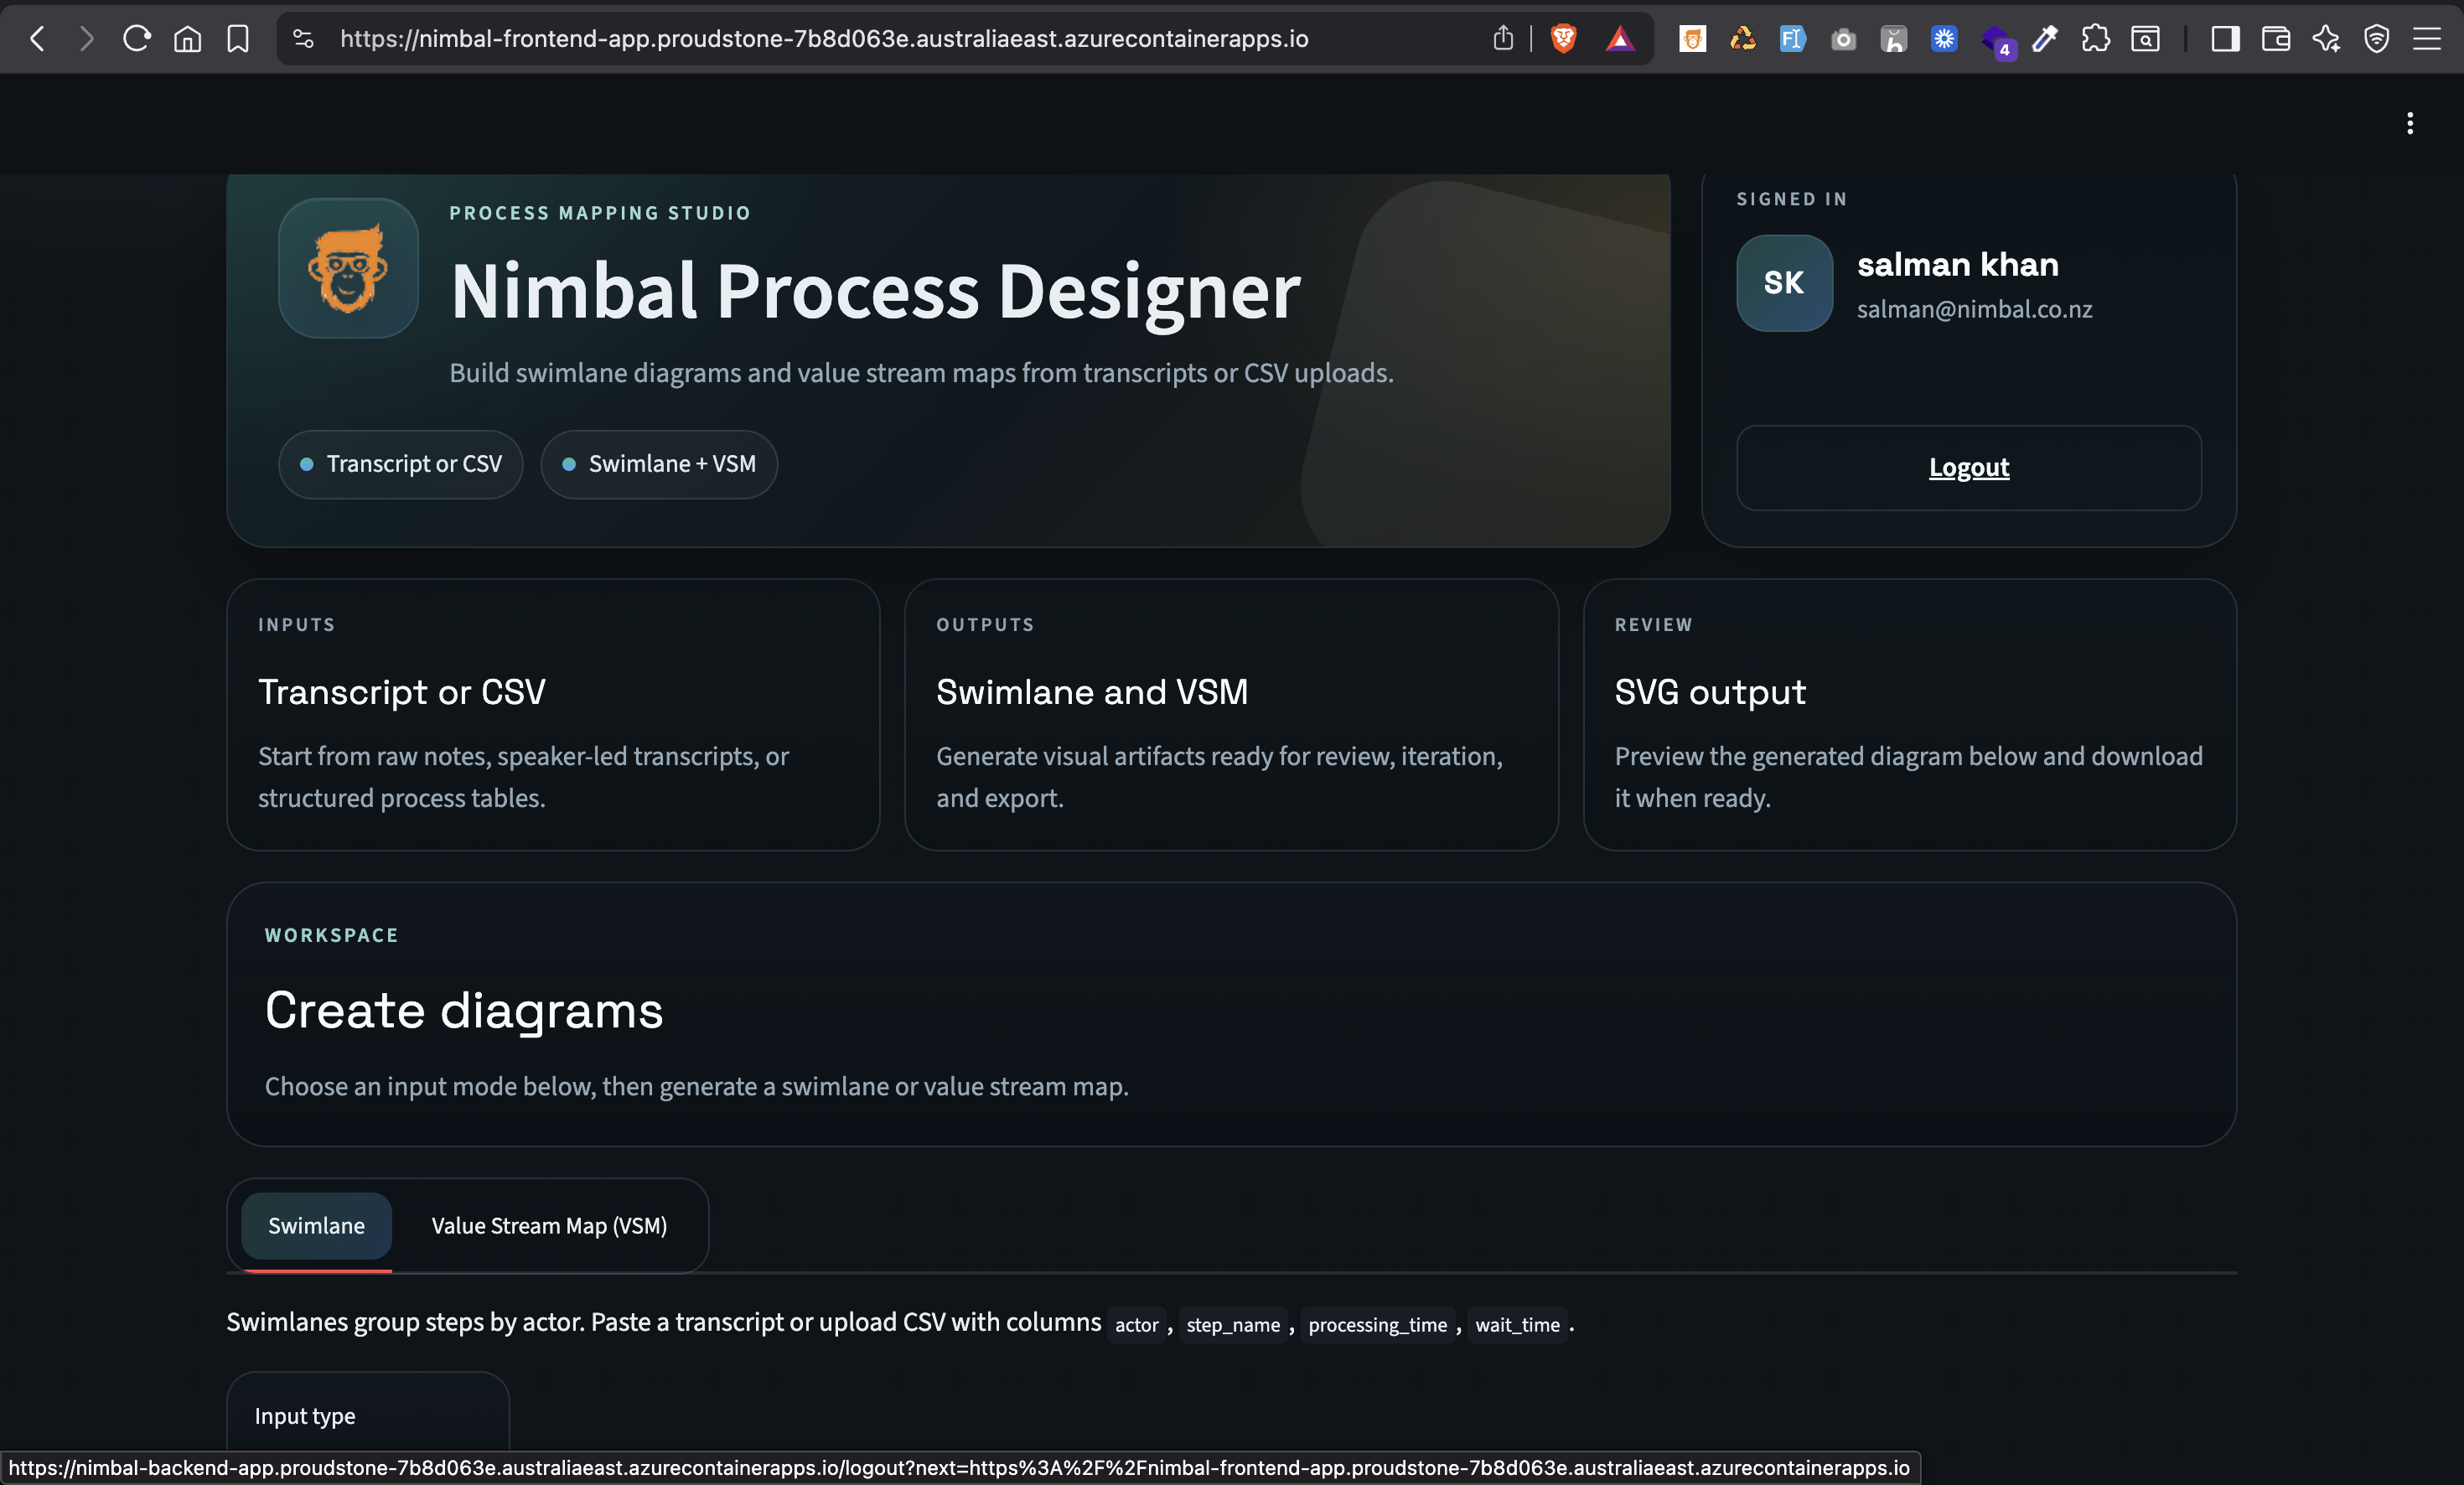Open the SK avatar profile icon
Image resolution: width=2464 pixels, height=1485 pixels.
(1784, 283)
